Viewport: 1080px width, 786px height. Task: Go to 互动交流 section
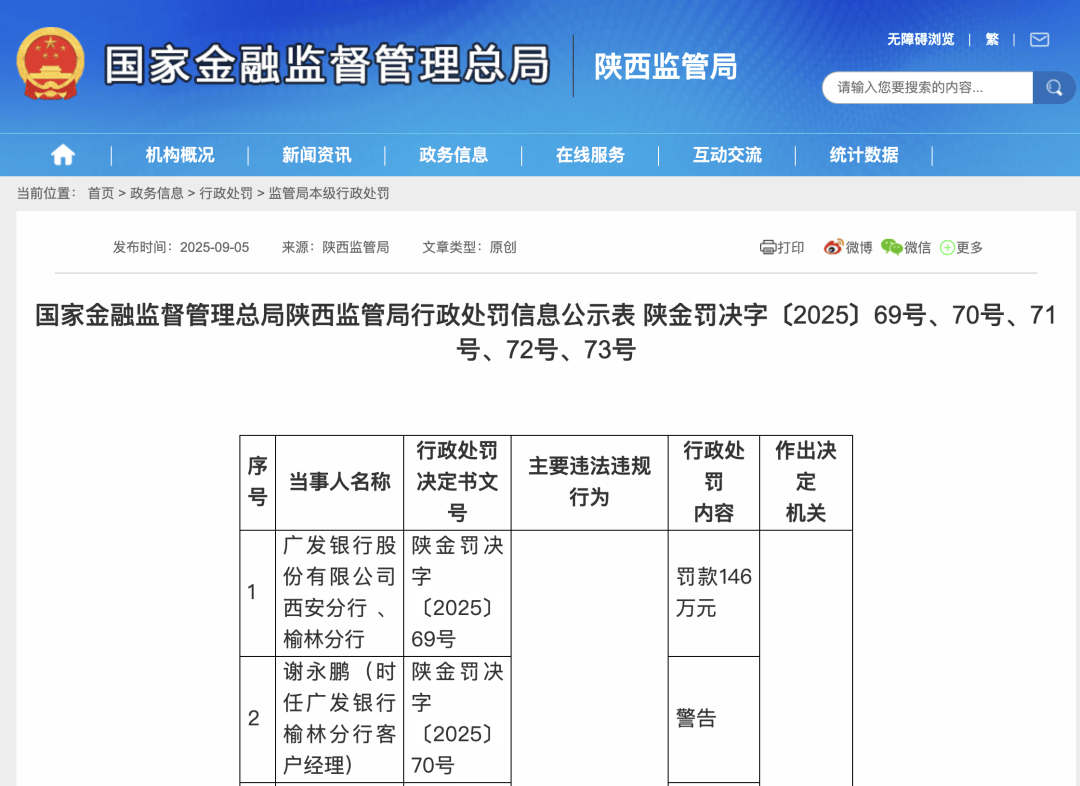pos(727,155)
